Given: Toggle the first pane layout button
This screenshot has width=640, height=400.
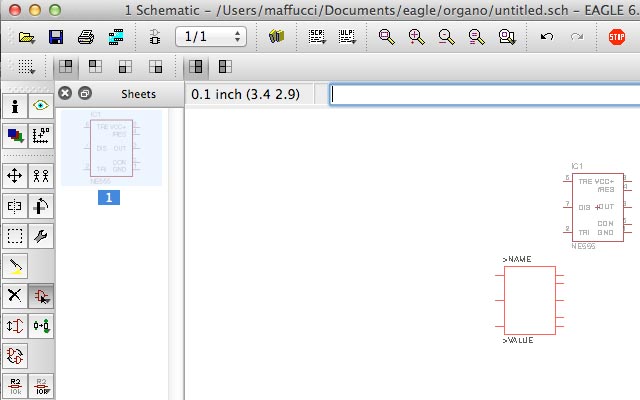Looking at the screenshot, I should 65,67.
